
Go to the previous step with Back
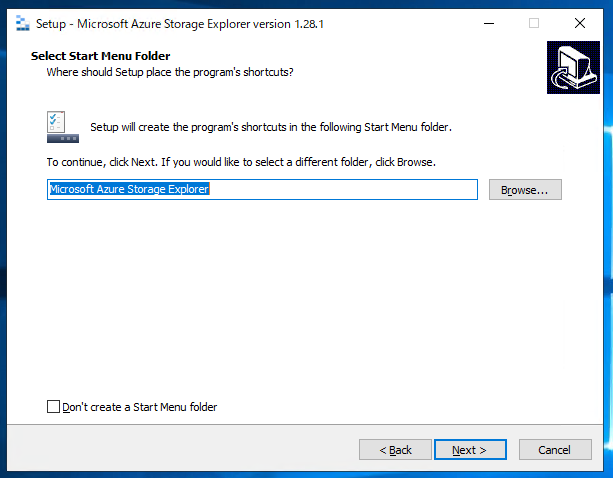pyautogui.click(x=395, y=449)
